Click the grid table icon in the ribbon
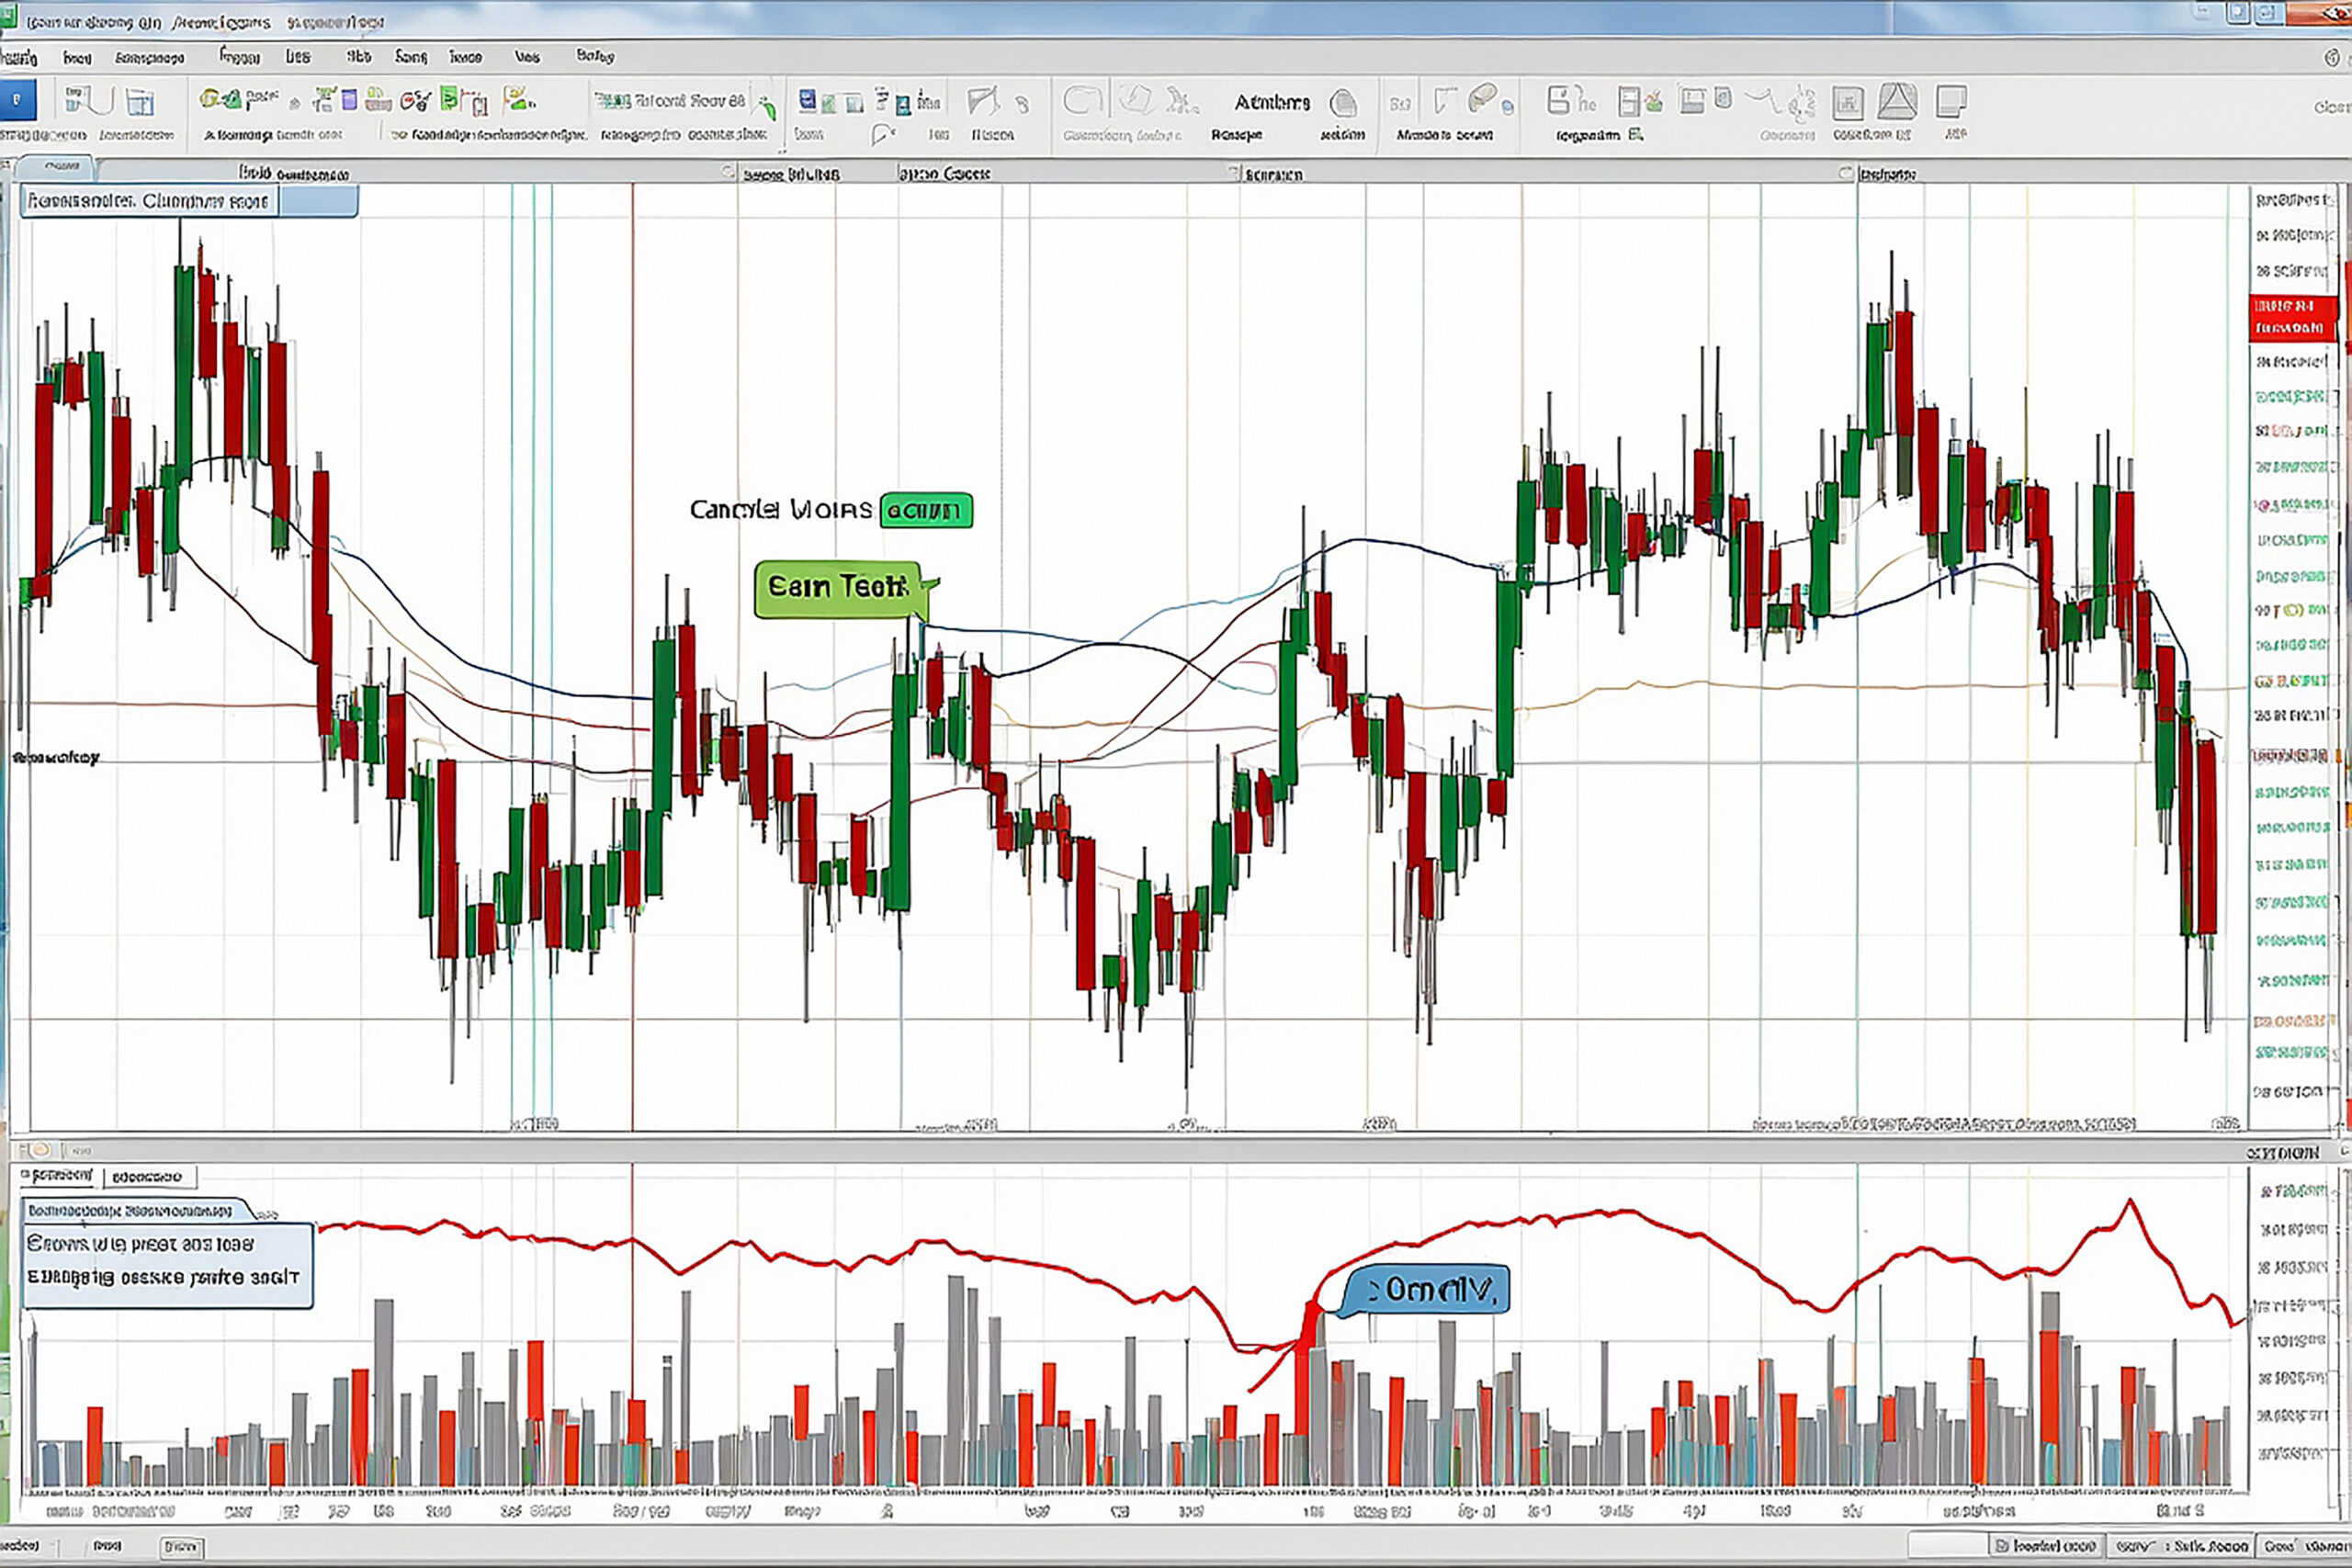 [141, 102]
